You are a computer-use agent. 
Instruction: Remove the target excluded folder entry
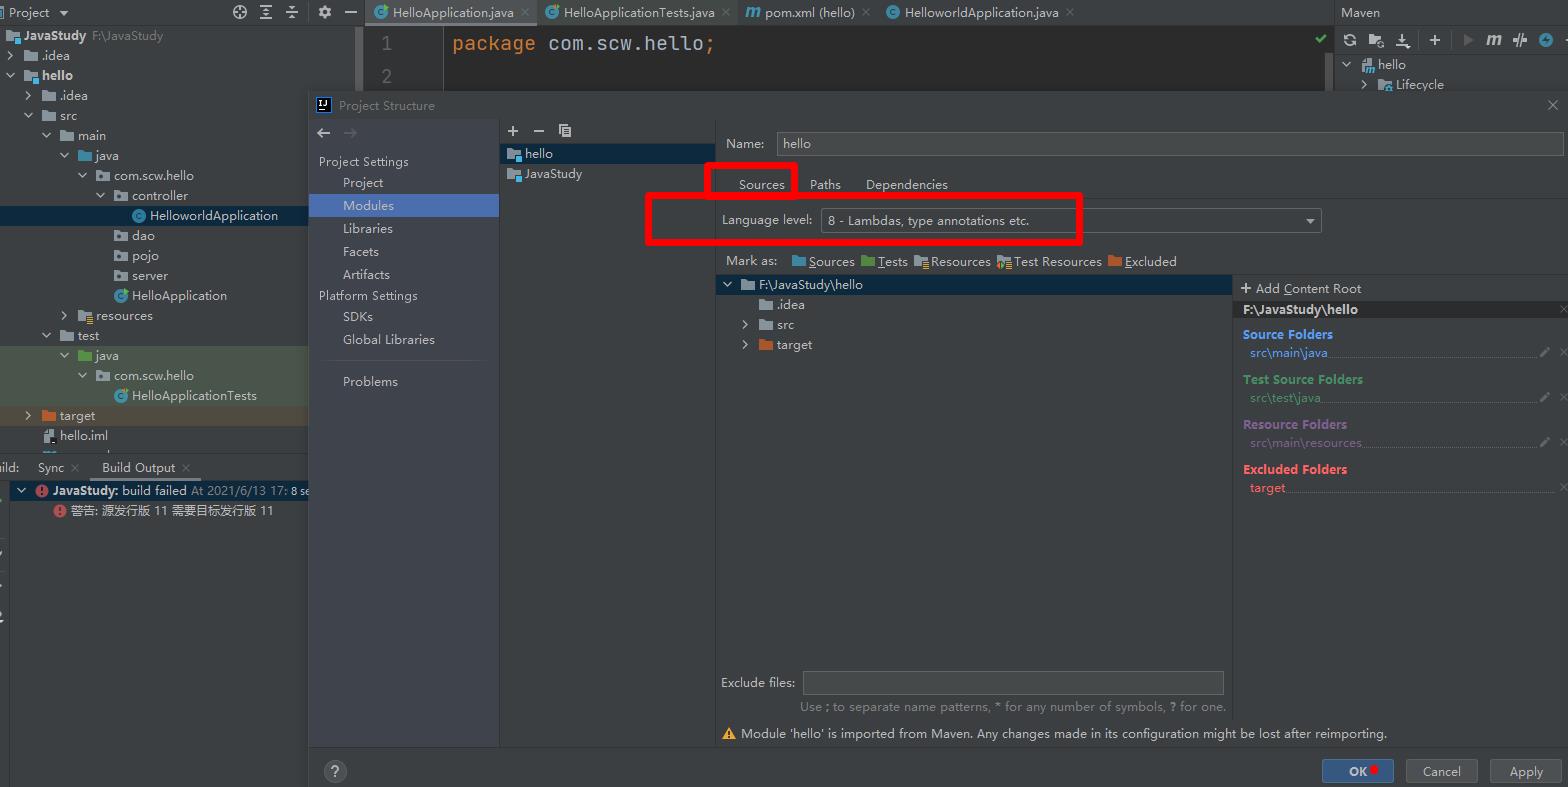1563,487
